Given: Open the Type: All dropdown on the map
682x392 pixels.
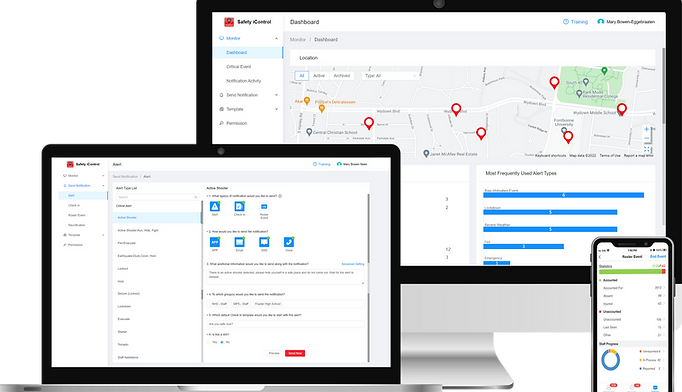Looking at the screenshot, I should (x=390, y=76).
